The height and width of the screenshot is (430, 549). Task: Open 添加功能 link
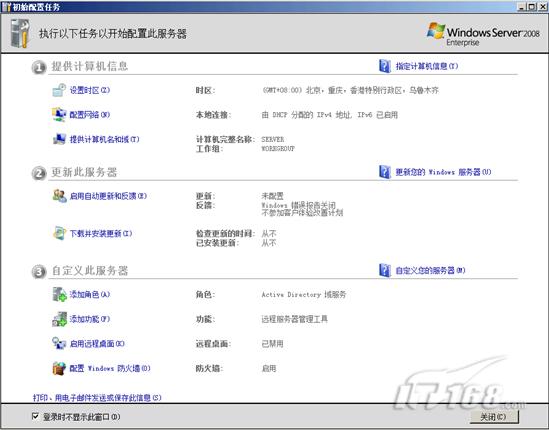[90, 319]
